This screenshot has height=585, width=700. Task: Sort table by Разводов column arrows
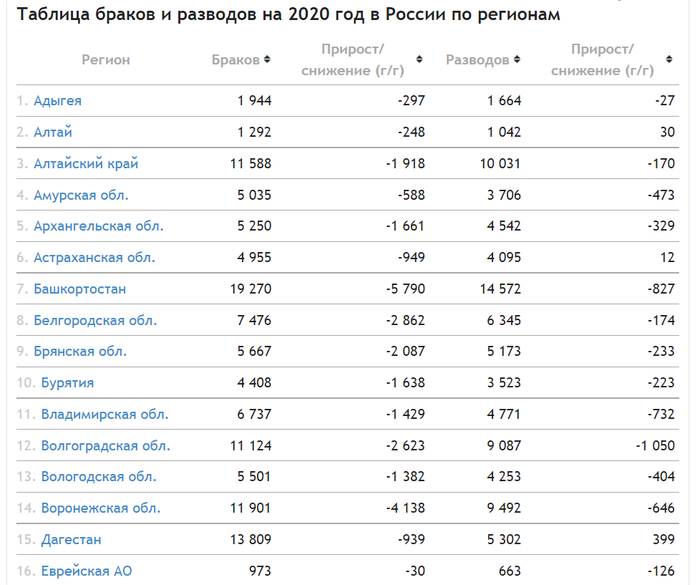[x=517, y=59]
